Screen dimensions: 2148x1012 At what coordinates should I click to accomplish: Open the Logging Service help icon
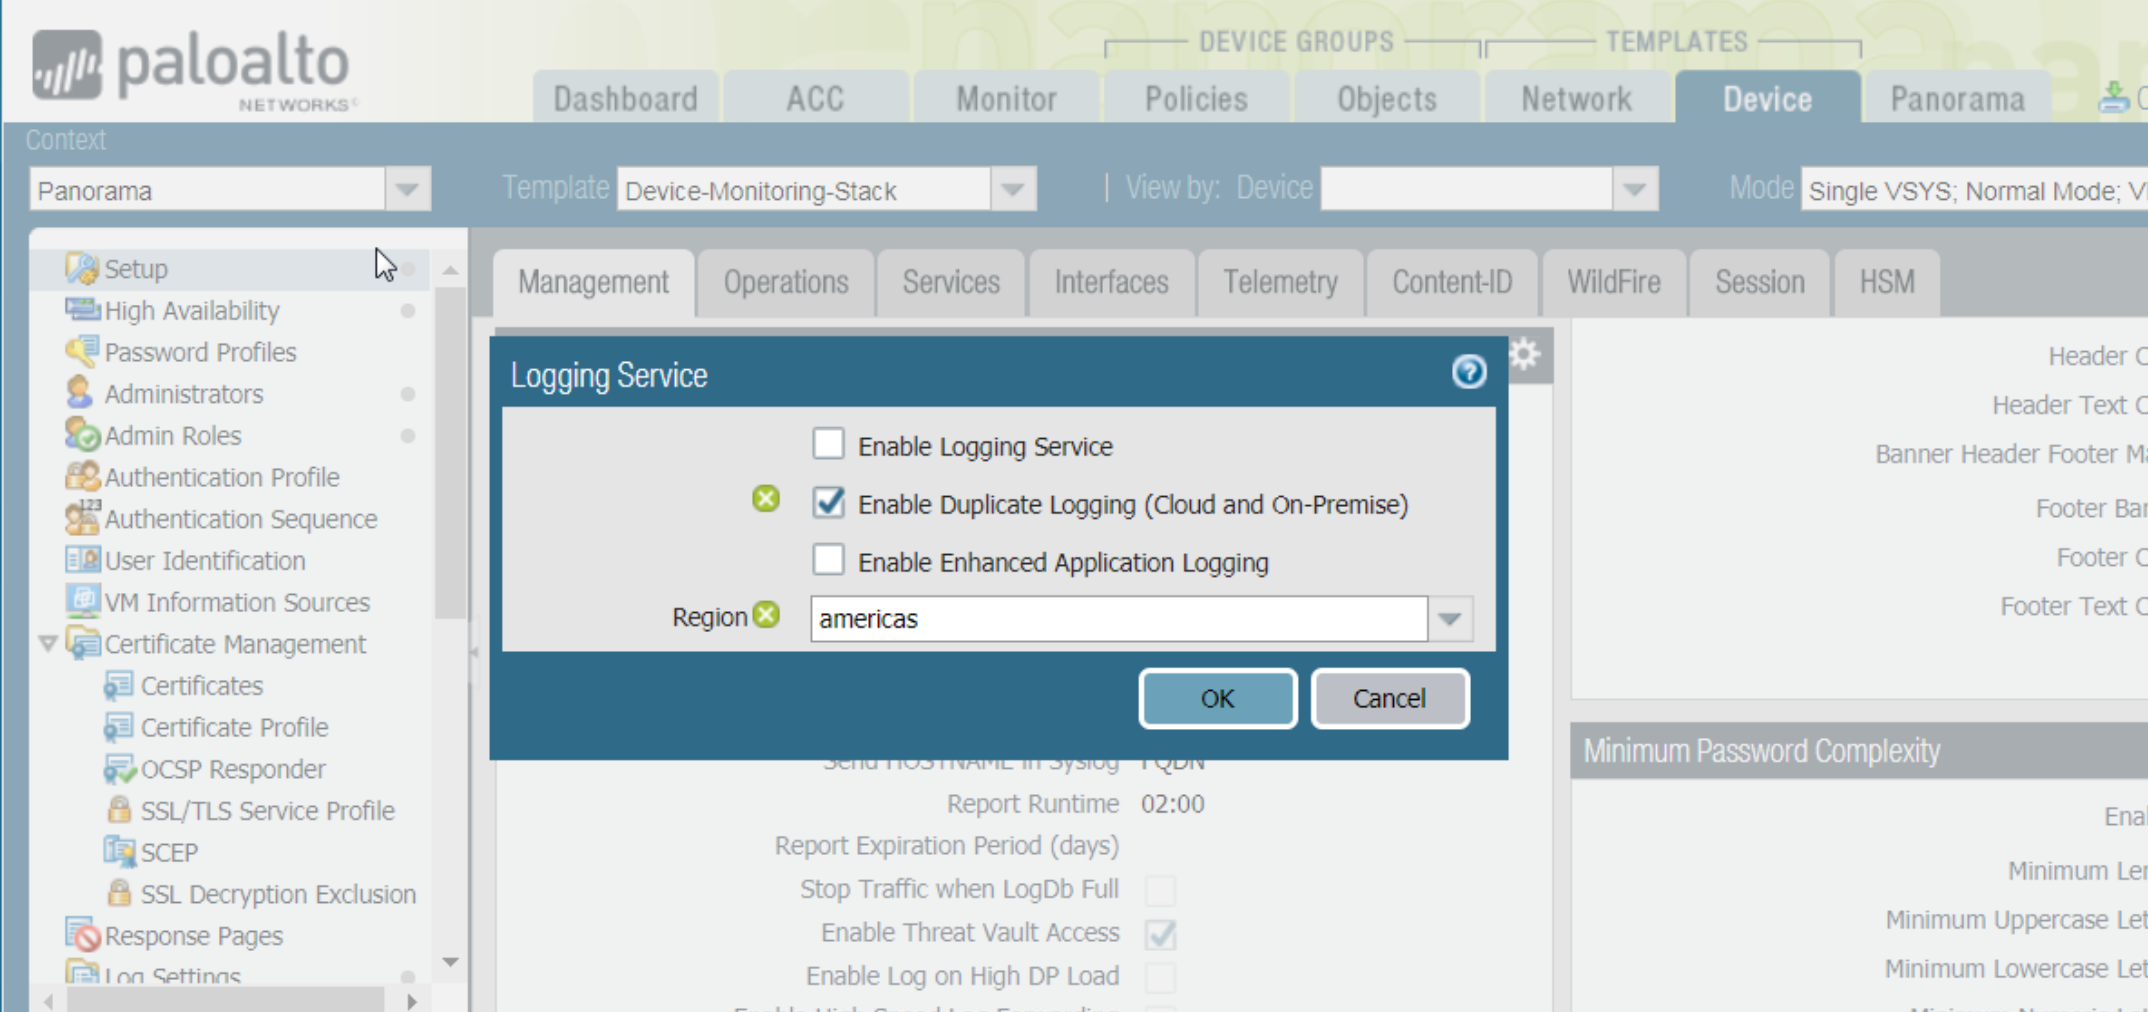(1469, 372)
